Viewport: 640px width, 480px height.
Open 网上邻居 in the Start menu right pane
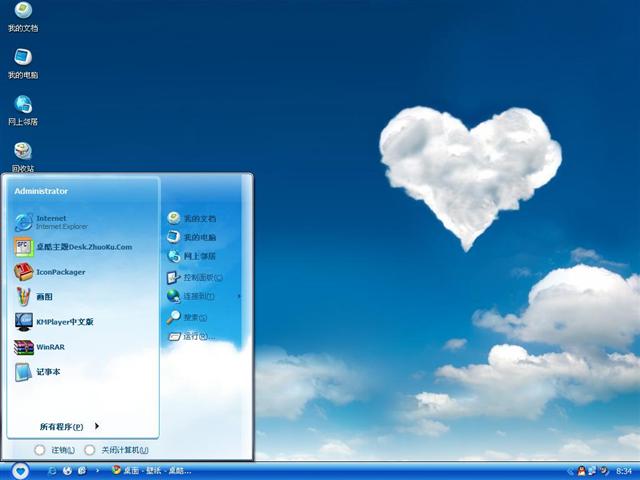coord(191,256)
